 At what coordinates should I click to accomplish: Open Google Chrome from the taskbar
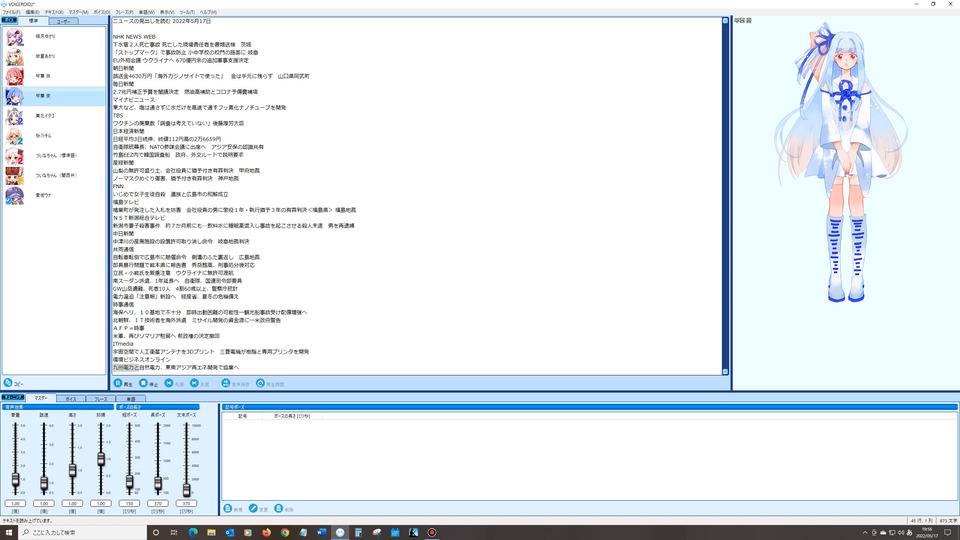(x=285, y=533)
